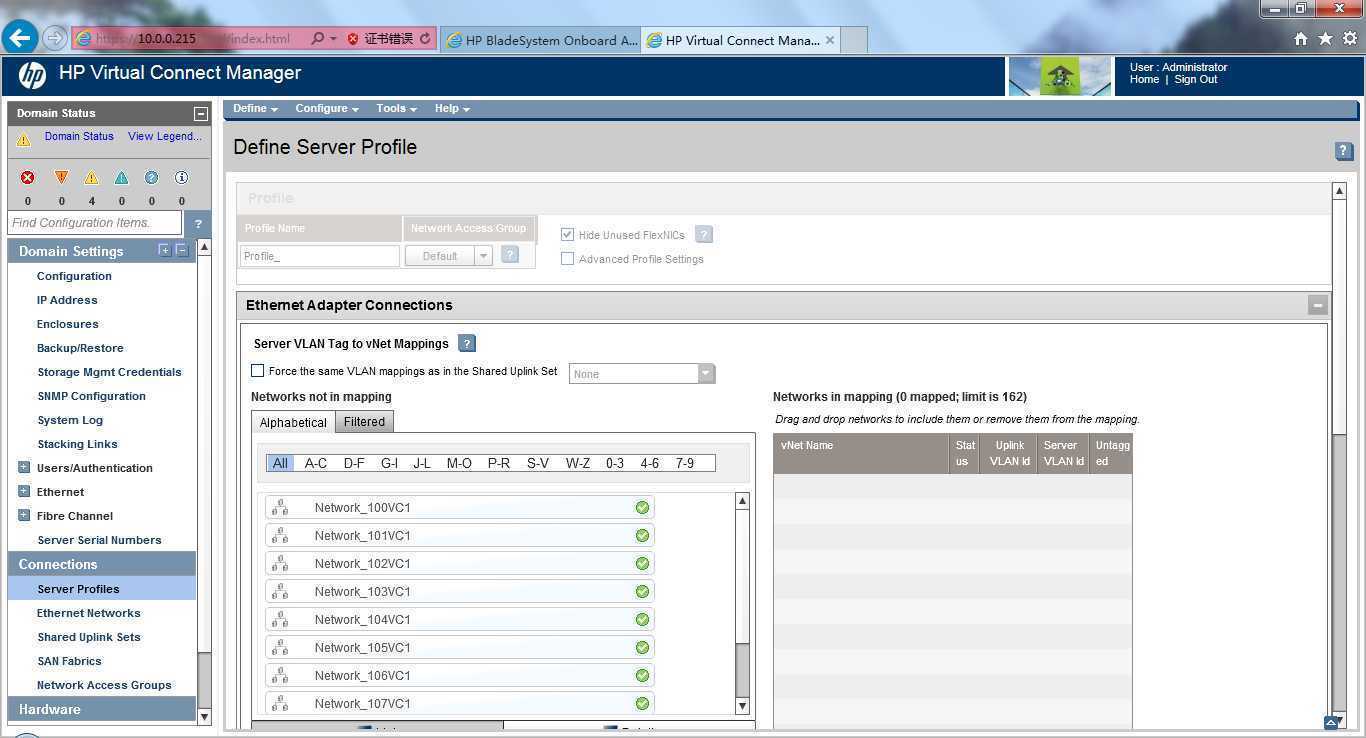Open the Domain Status link
1366x738 pixels.
coord(79,136)
